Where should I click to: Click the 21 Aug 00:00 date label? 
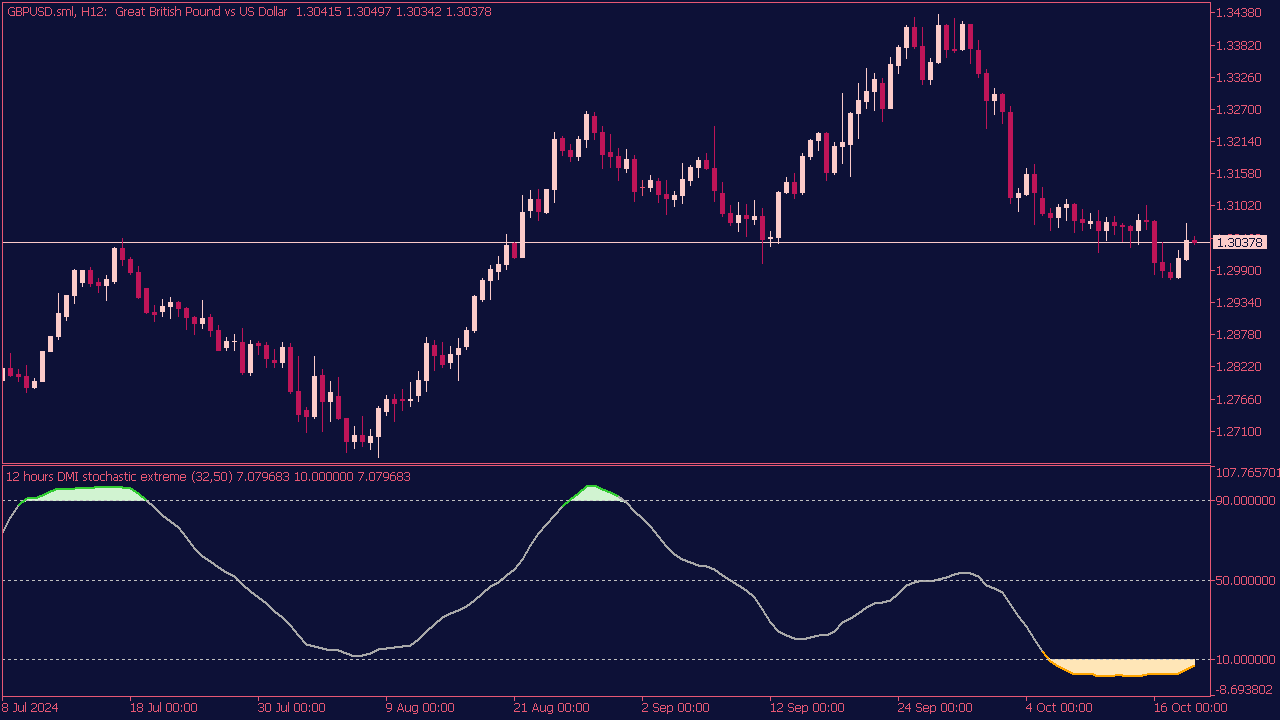point(548,708)
